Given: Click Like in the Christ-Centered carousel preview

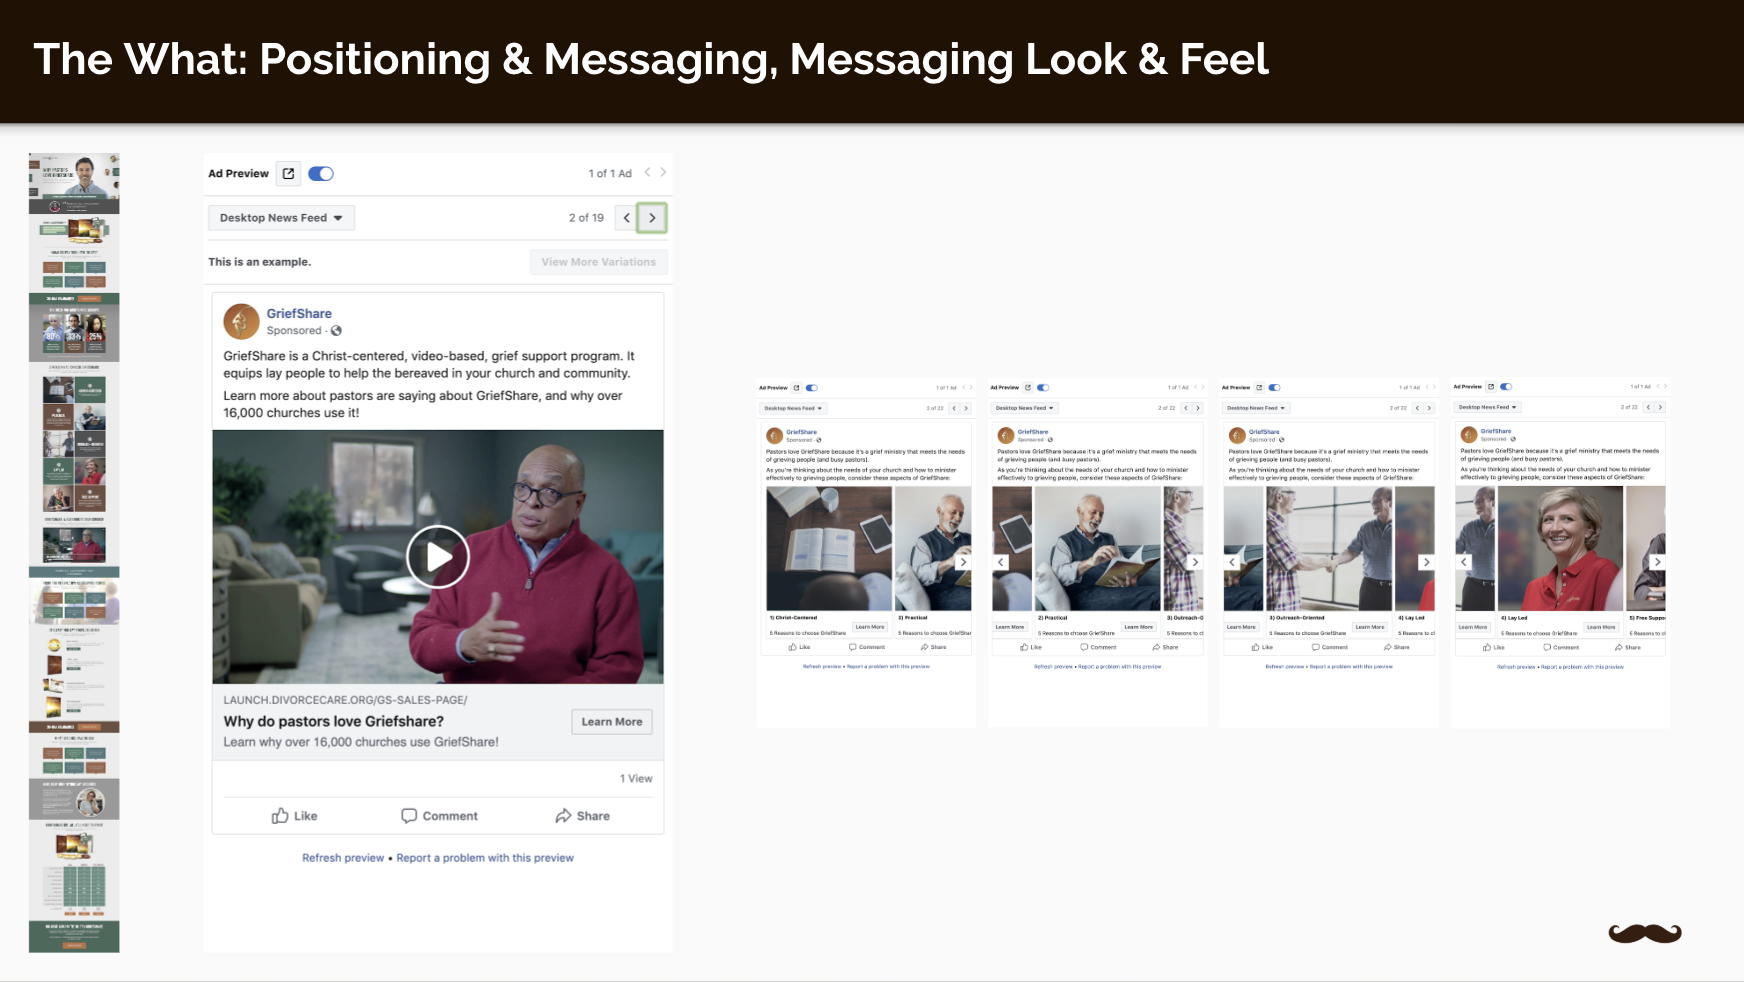Looking at the screenshot, I should [x=800, y=647].
